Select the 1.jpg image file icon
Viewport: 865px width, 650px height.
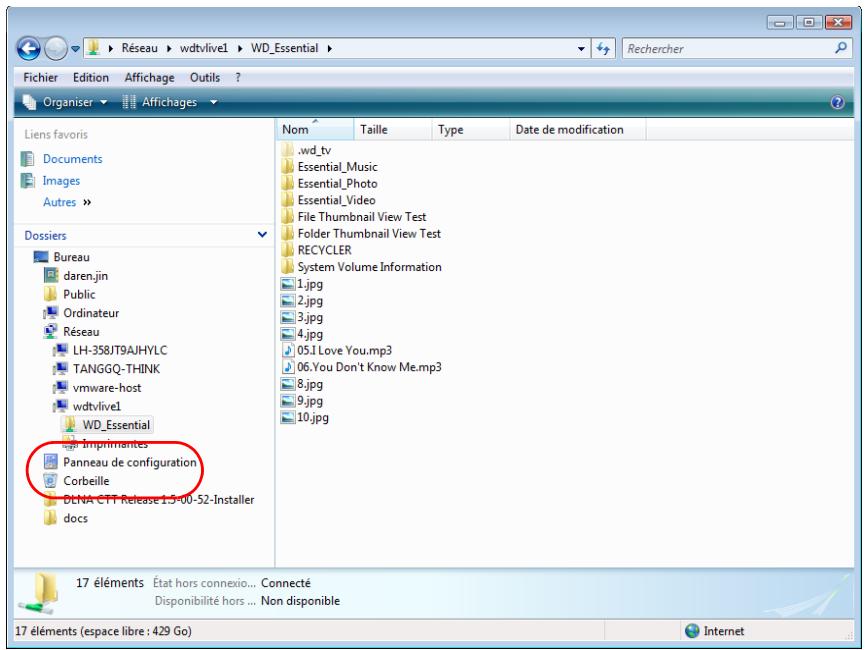(x=287, y=284)
